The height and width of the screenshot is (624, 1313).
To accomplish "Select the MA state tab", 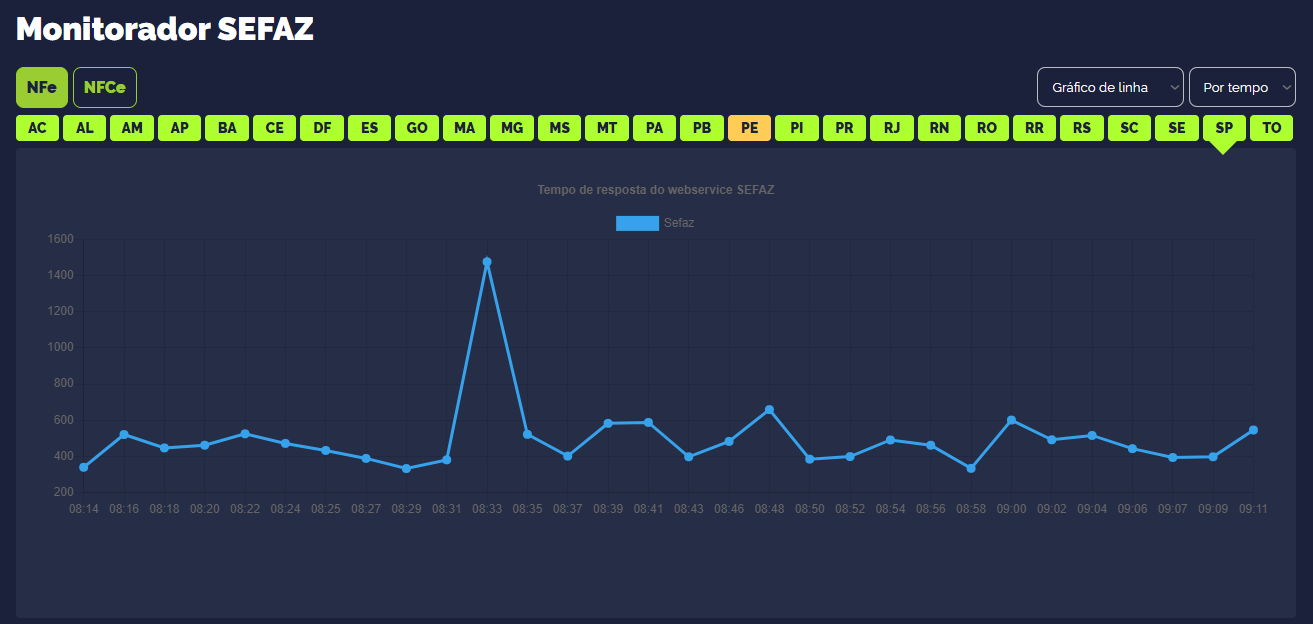I will coord(465,128).
